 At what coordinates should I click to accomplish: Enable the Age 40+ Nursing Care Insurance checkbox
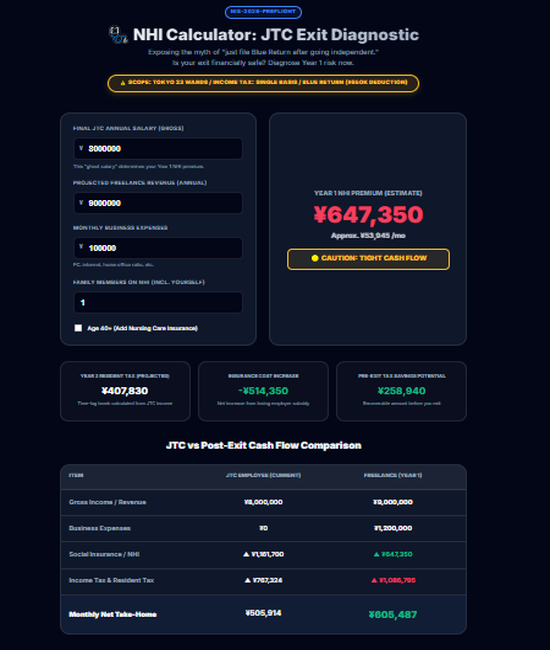click(x=78, y=328)
